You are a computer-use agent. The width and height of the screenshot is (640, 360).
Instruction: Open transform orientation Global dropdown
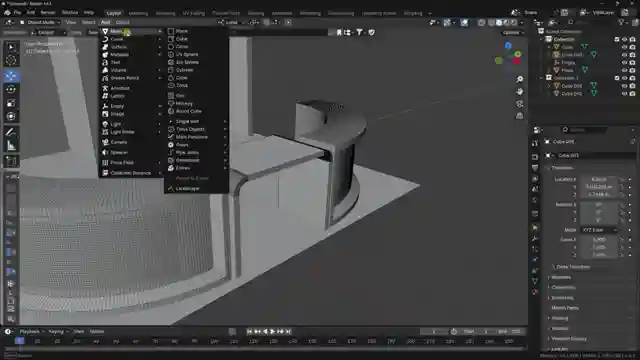click(x=232, y=22)
